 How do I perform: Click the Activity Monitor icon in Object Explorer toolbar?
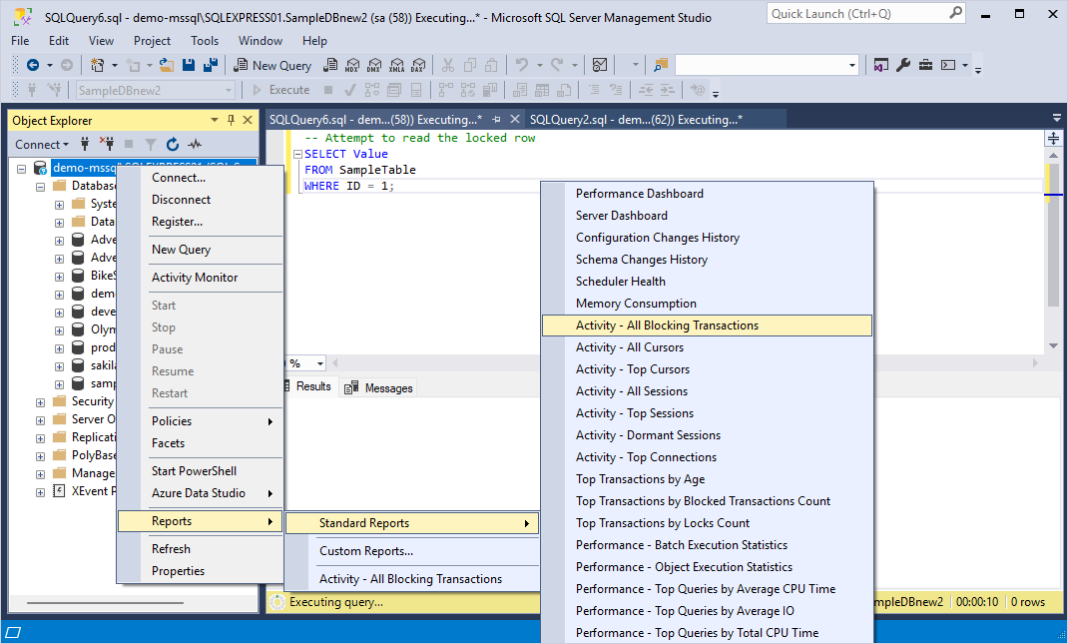pos(195,144)
